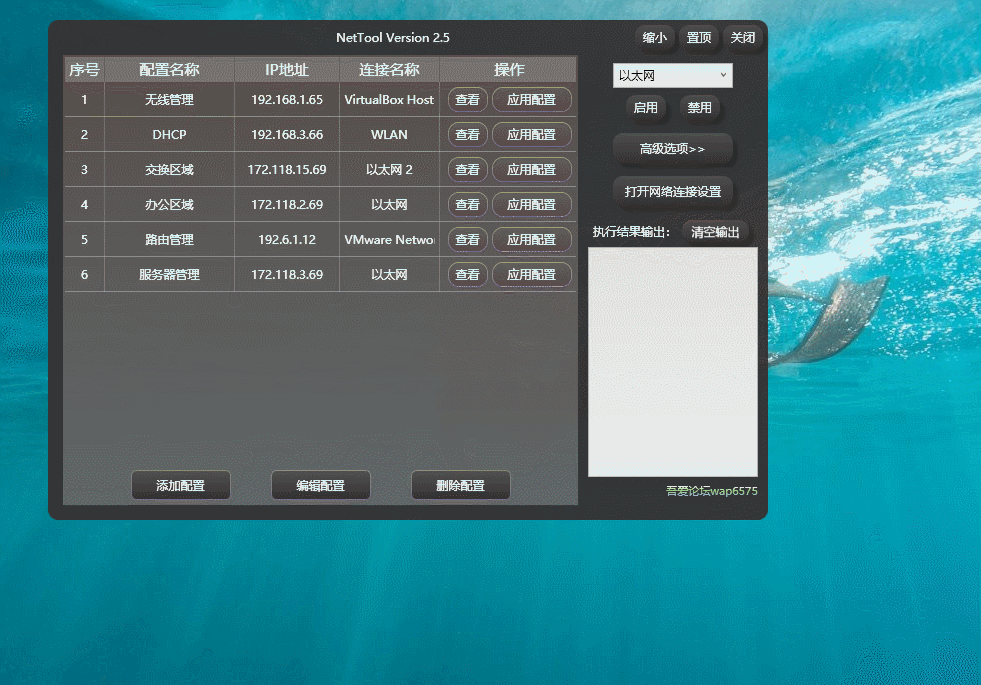This screenshot has width=981, height=685.
Task: Click the 连接名称 column header
Action: [x=389, y=69]
